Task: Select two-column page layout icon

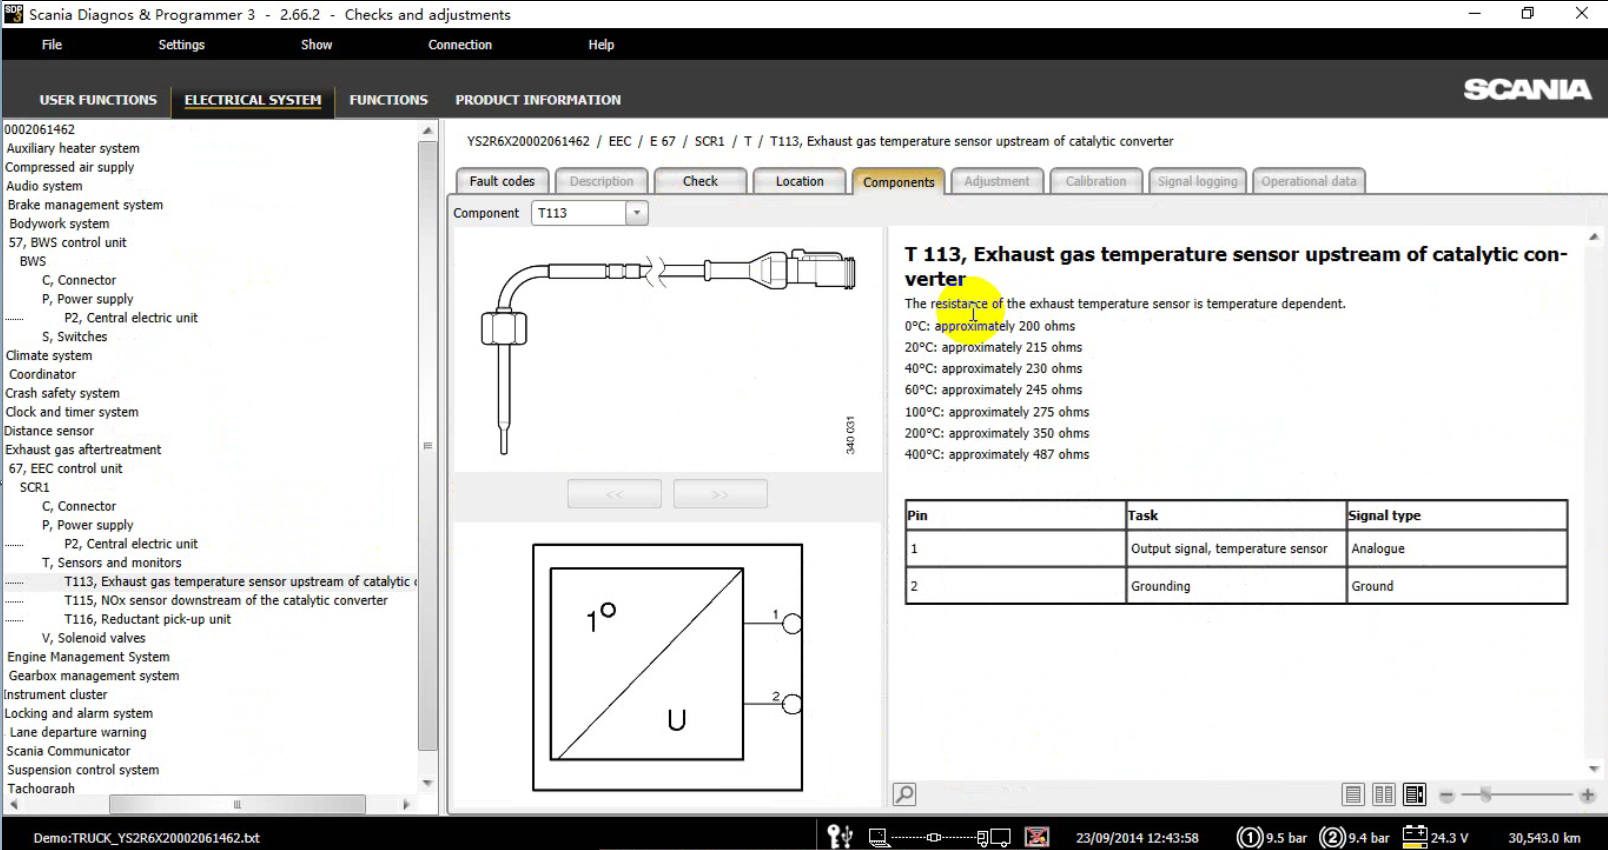Action: 1384,795
